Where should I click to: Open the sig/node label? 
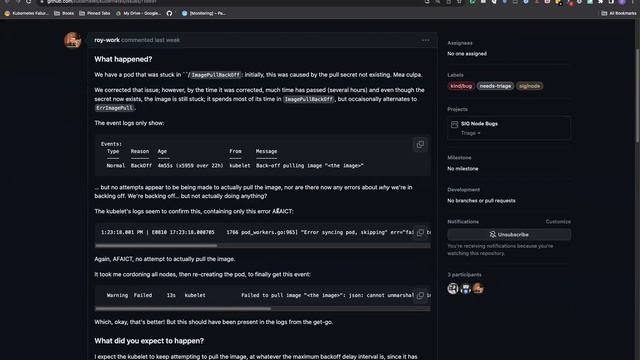pos(529,86)
